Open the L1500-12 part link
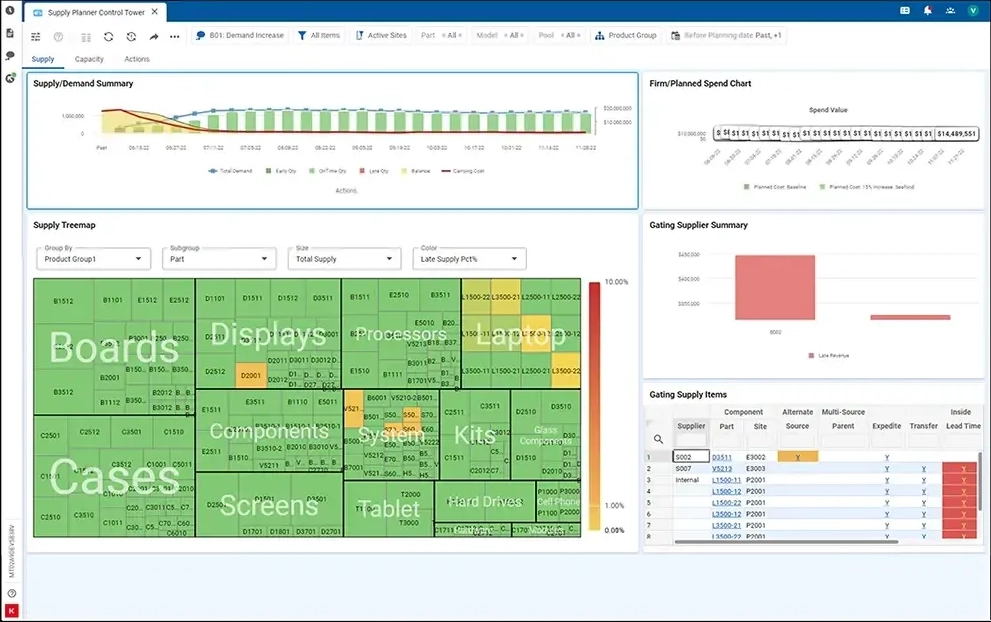This screenshot has width=991, height=622. pyautogui.click(x=727, y=491)
